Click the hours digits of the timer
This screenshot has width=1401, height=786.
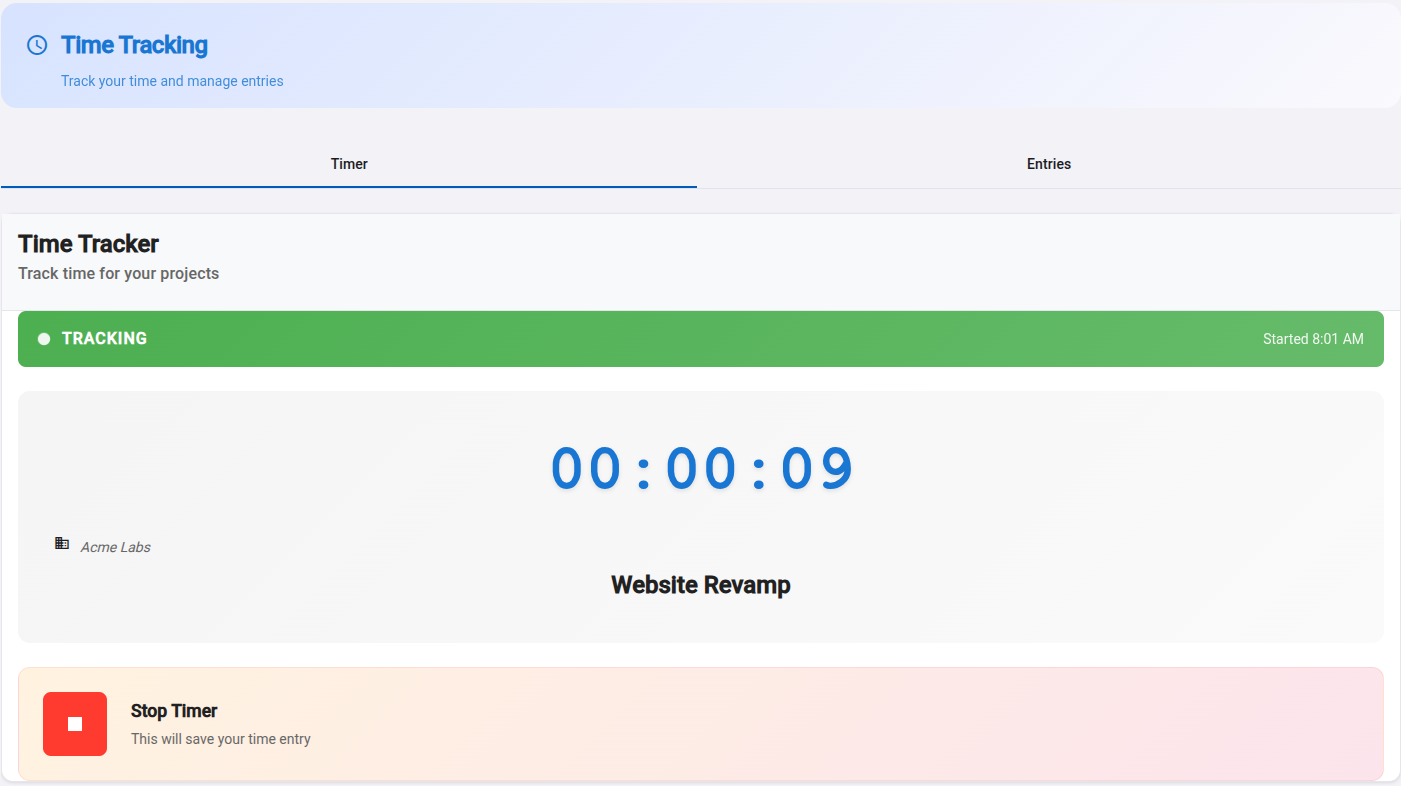pos(586,468)
